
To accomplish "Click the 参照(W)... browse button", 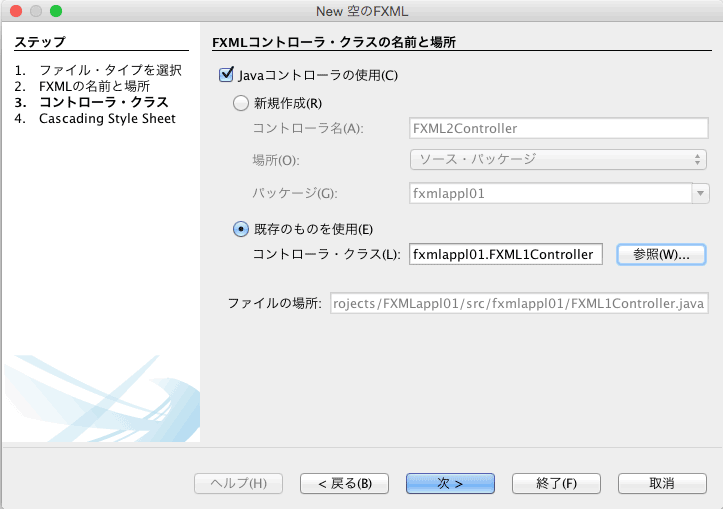I will (661, 254).
